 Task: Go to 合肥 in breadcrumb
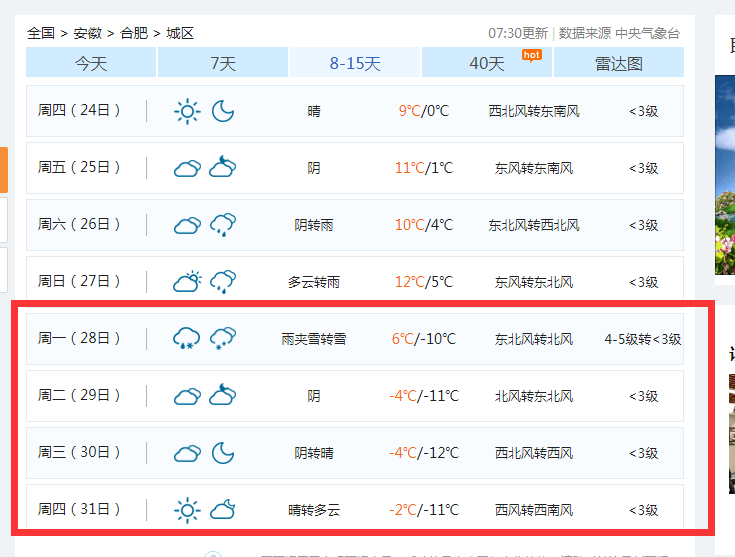(134, 33)
